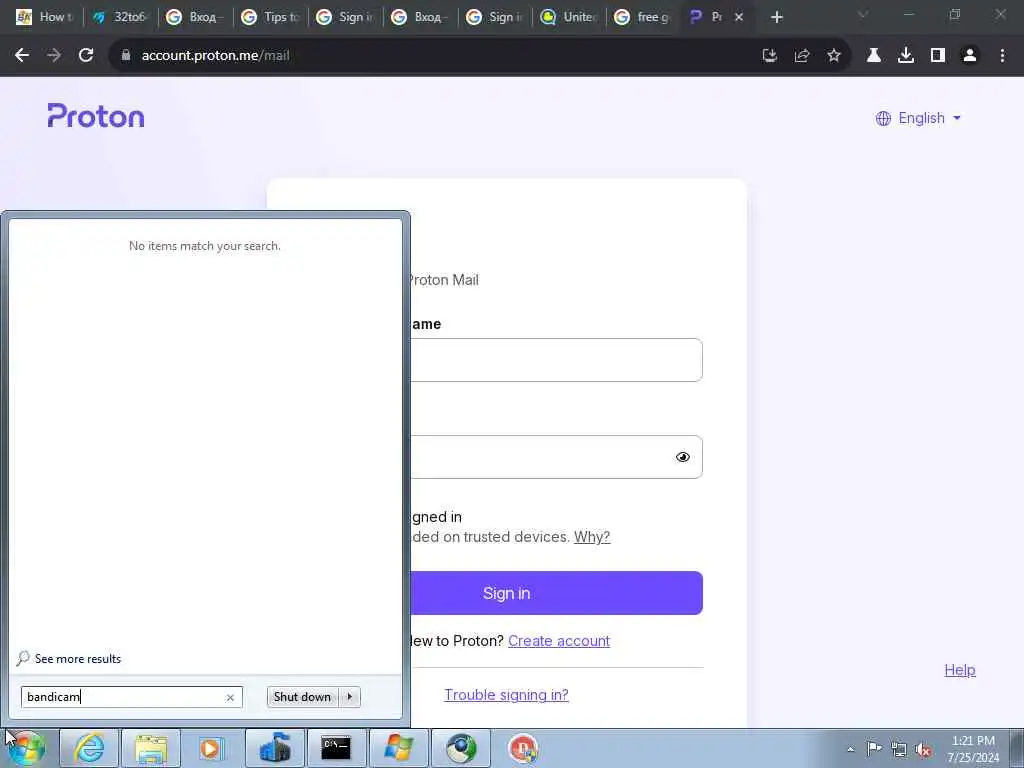Clear the Start menu search box

[230, 697]
